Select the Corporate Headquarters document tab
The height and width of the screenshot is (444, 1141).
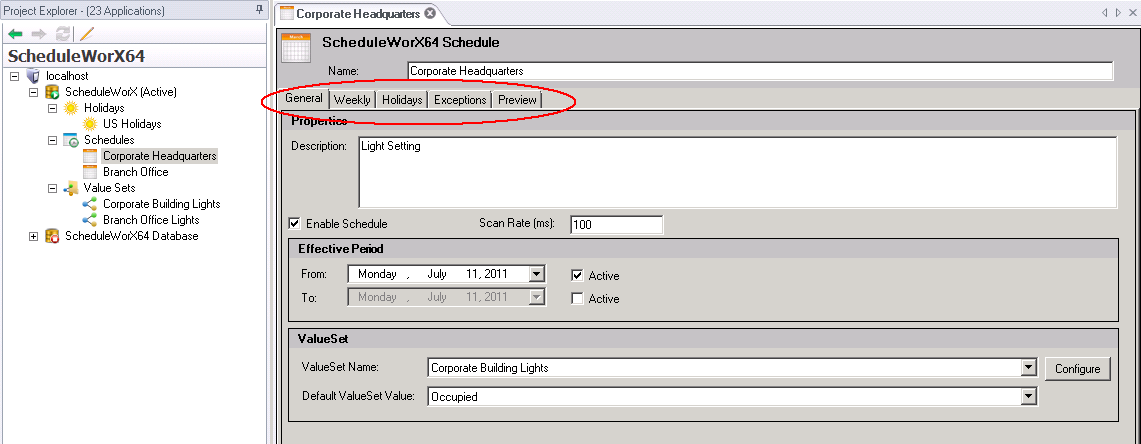pos(357,13)
